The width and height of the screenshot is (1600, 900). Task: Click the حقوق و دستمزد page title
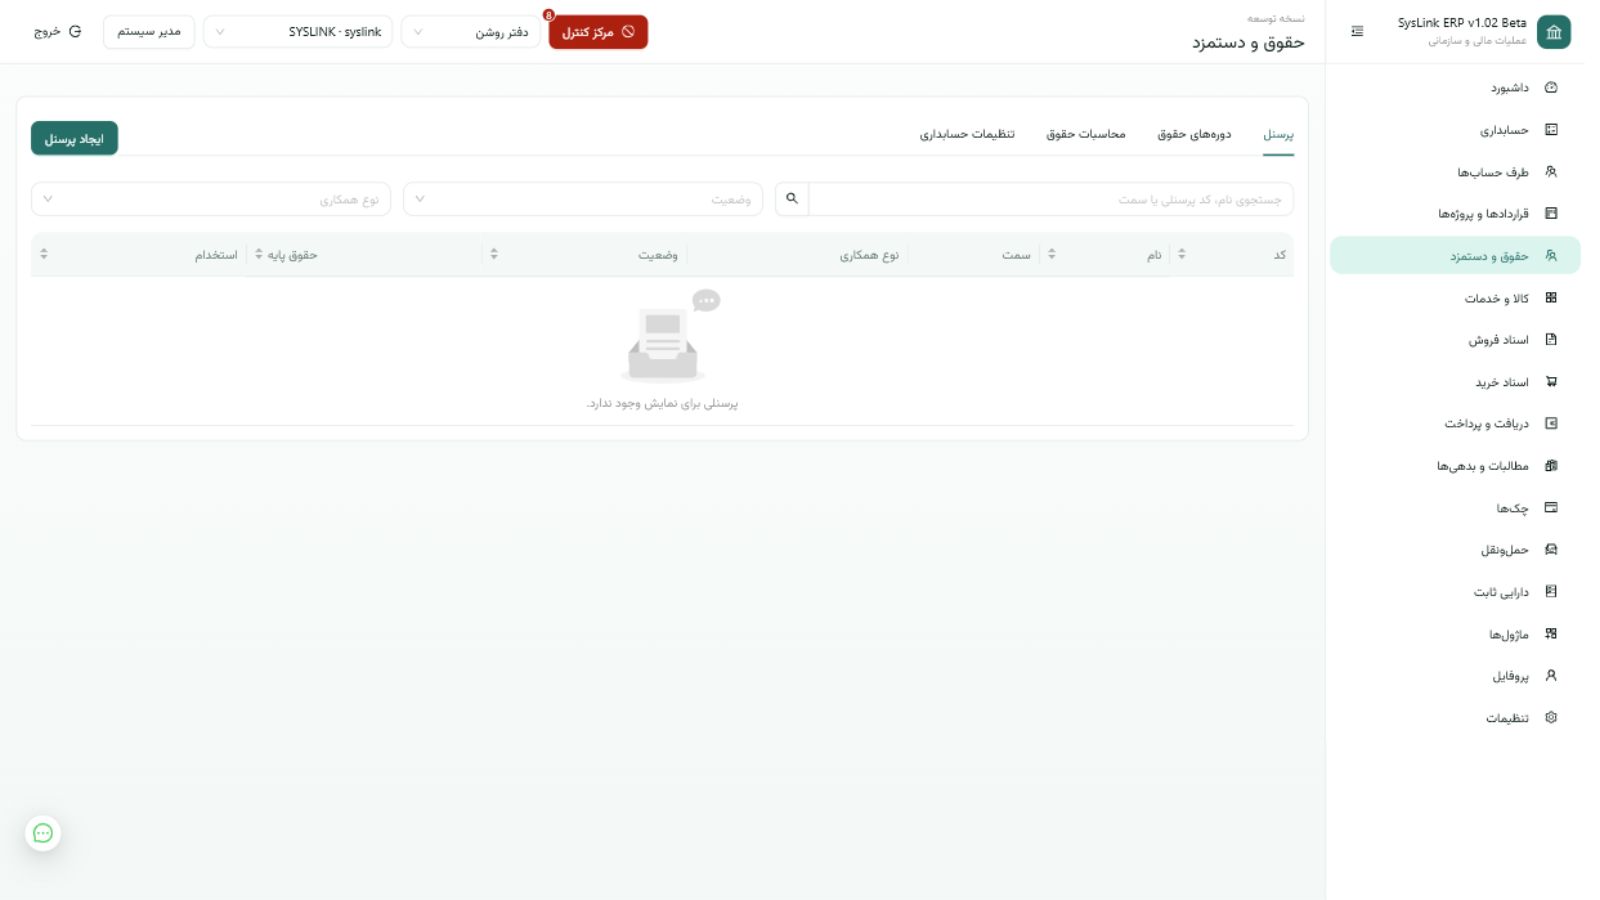click(x=1248, y=42)
